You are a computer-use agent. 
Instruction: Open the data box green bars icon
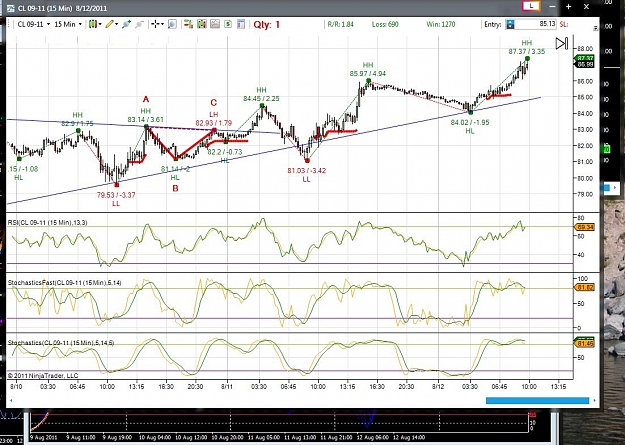coord(202,24)
